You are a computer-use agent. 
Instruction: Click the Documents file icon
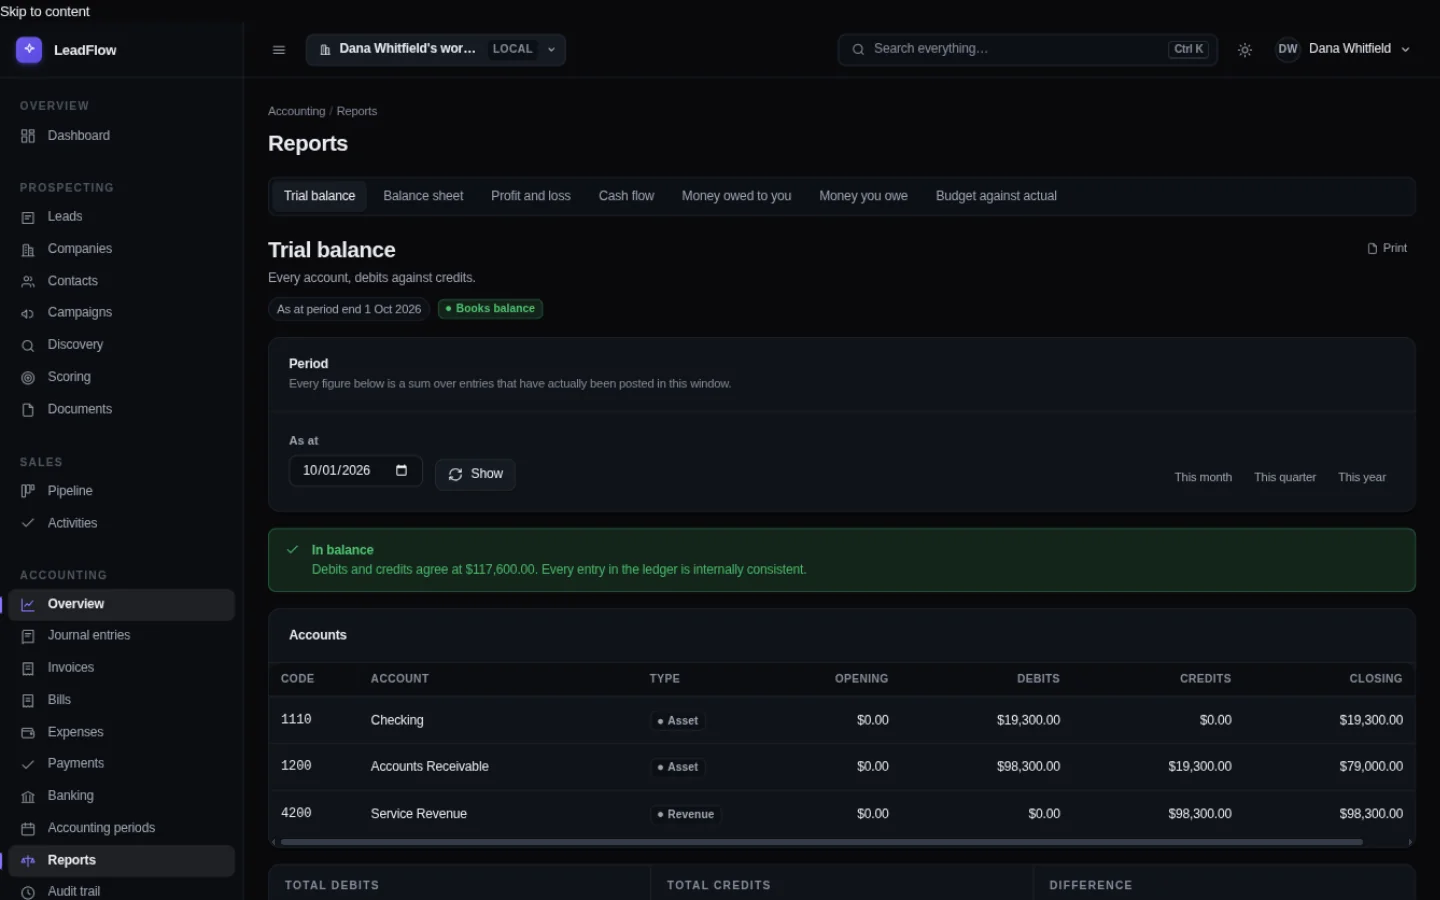coord(28,410)
